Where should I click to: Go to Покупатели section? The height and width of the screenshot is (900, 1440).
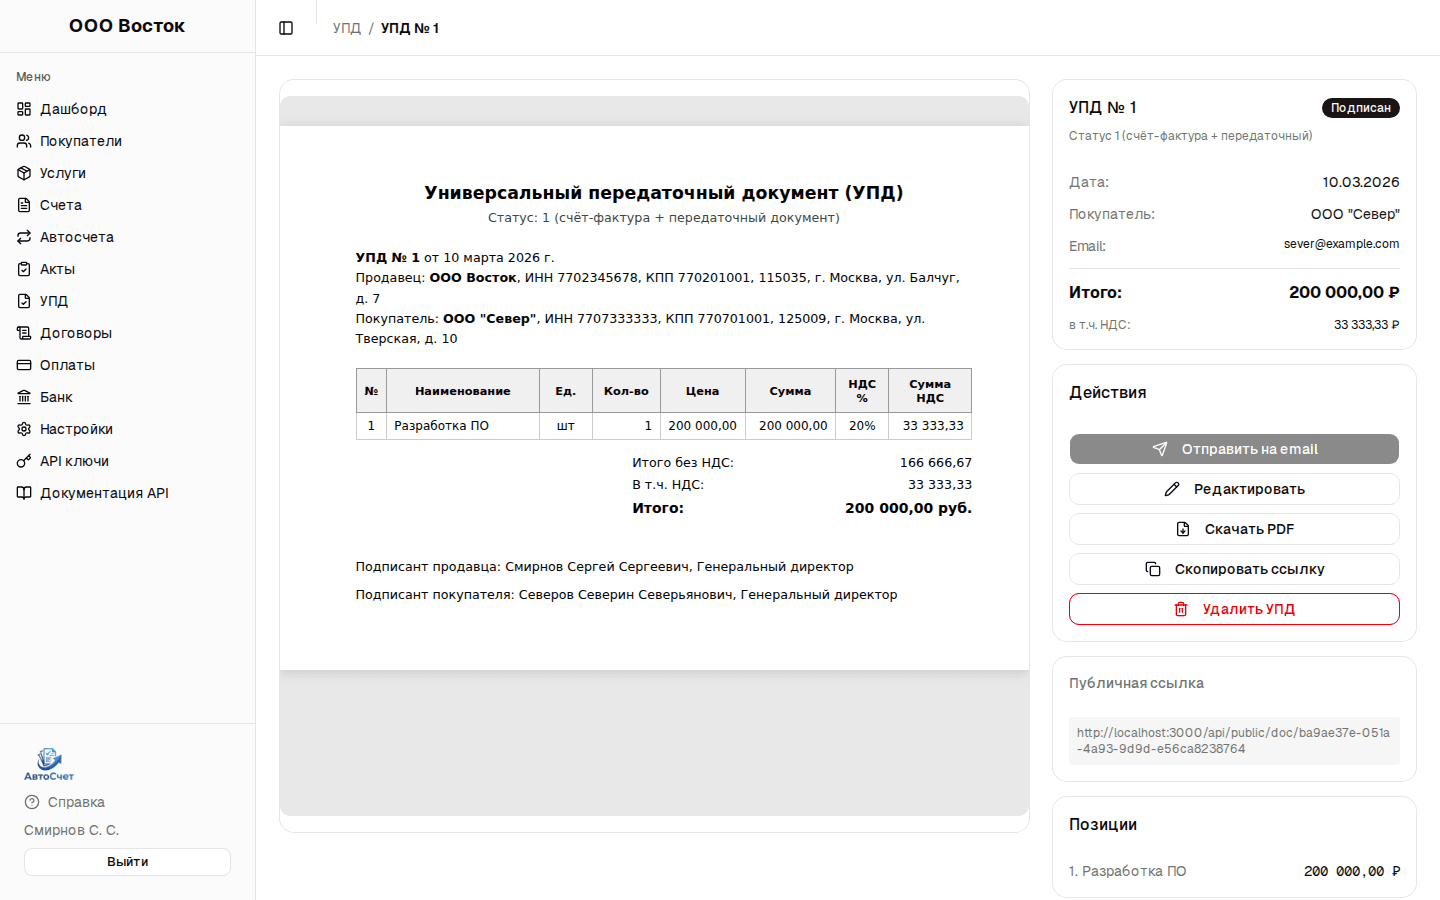(x=127, y=141)
